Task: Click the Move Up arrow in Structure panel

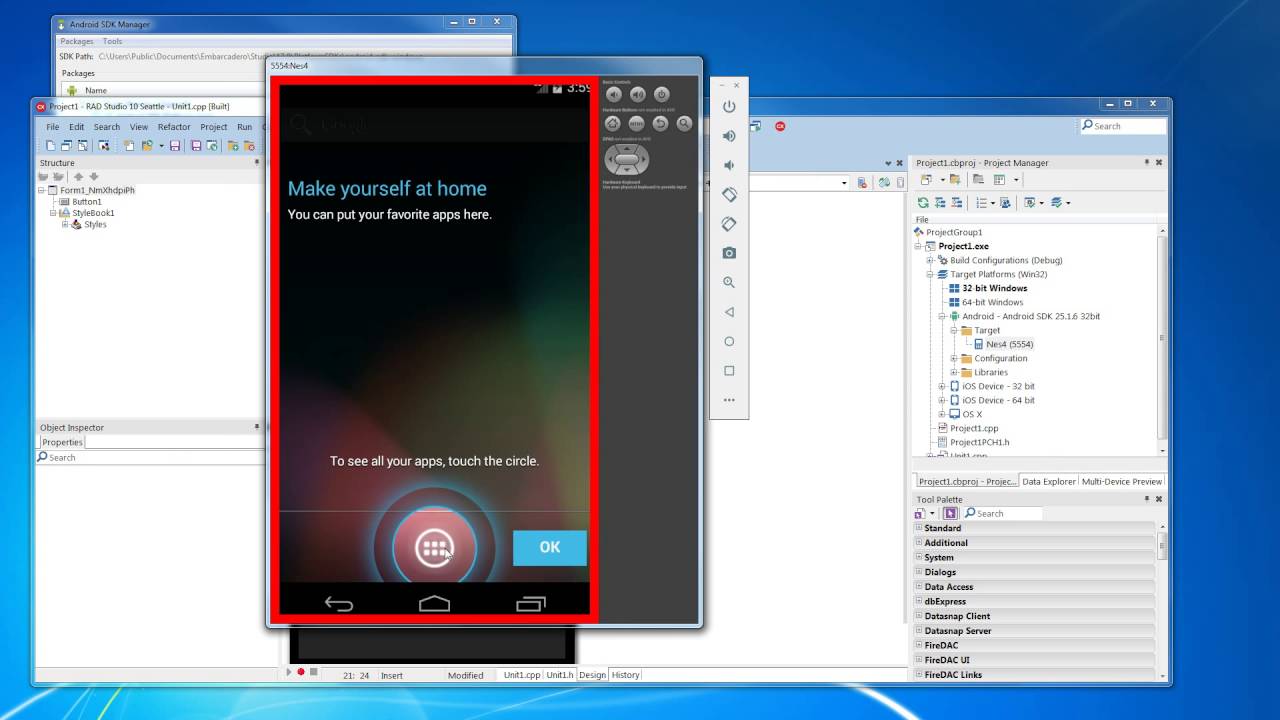Action: point(78,177)
